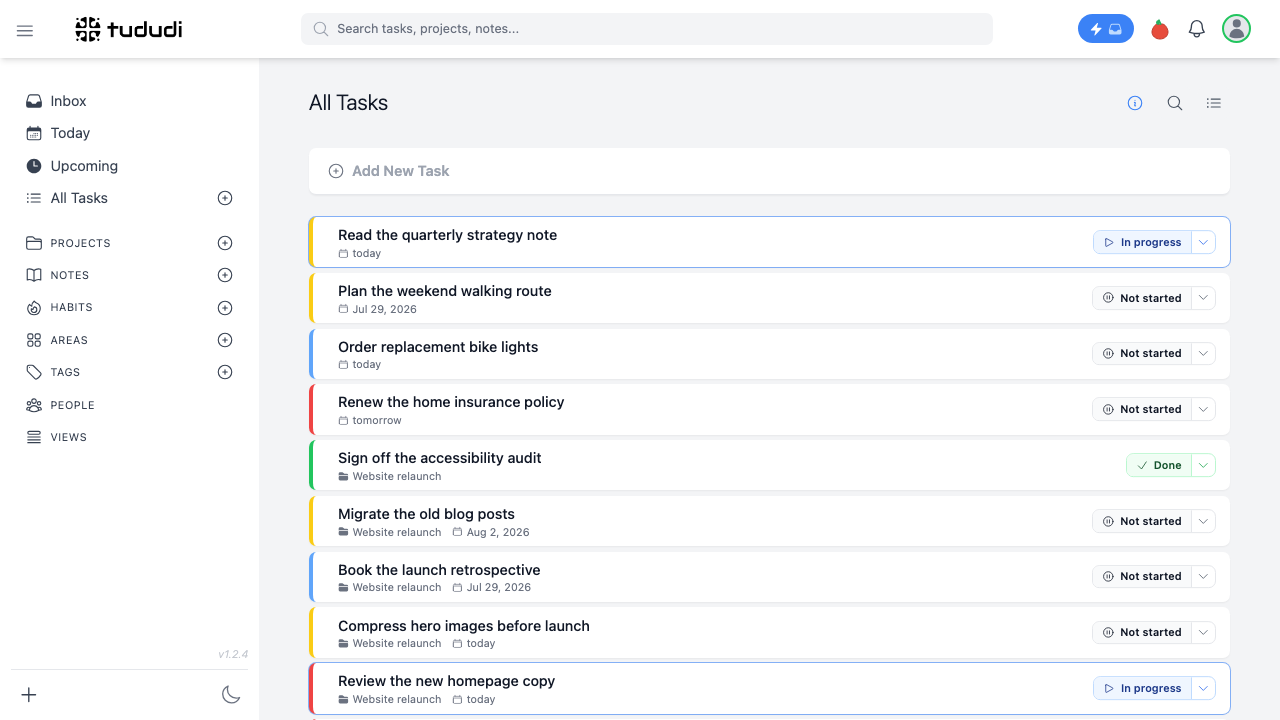Click Not started status of Migrate old blog posts

tap(1142, 521)
